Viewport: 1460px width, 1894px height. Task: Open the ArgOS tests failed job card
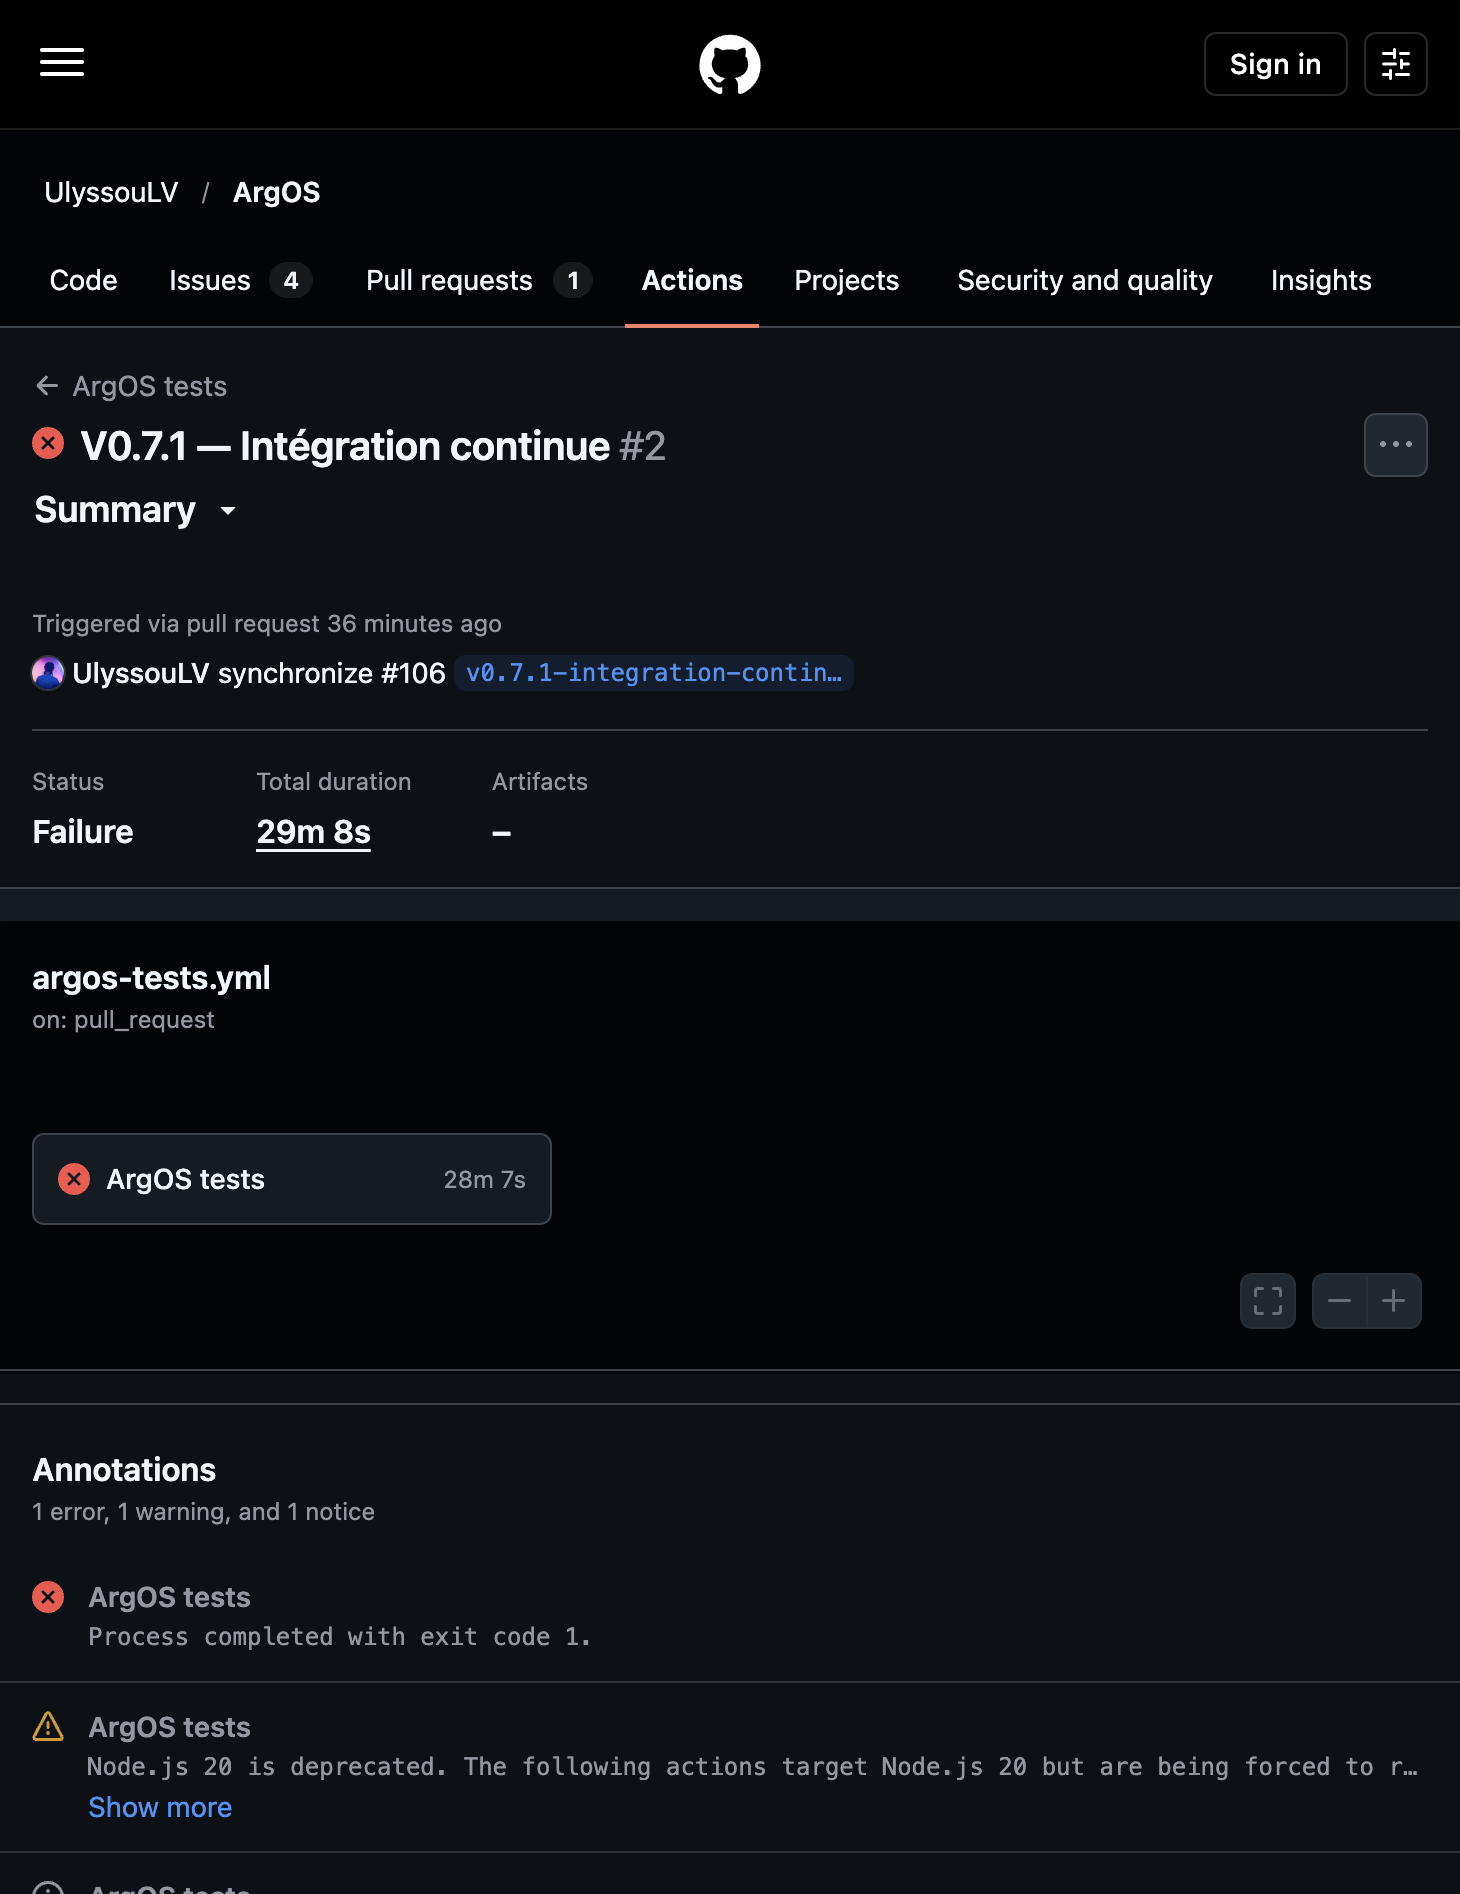(x=292, y=1179)
